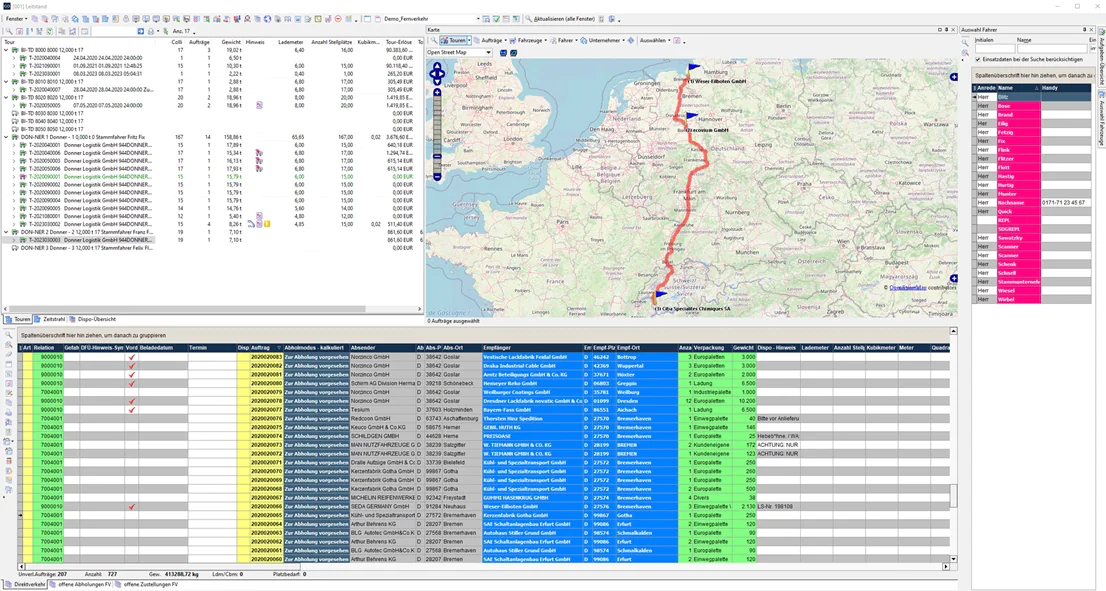Click the Hinweis note icon for tour T-2020050005
This screenshot has height=591, width=1106.
[259, 104]
